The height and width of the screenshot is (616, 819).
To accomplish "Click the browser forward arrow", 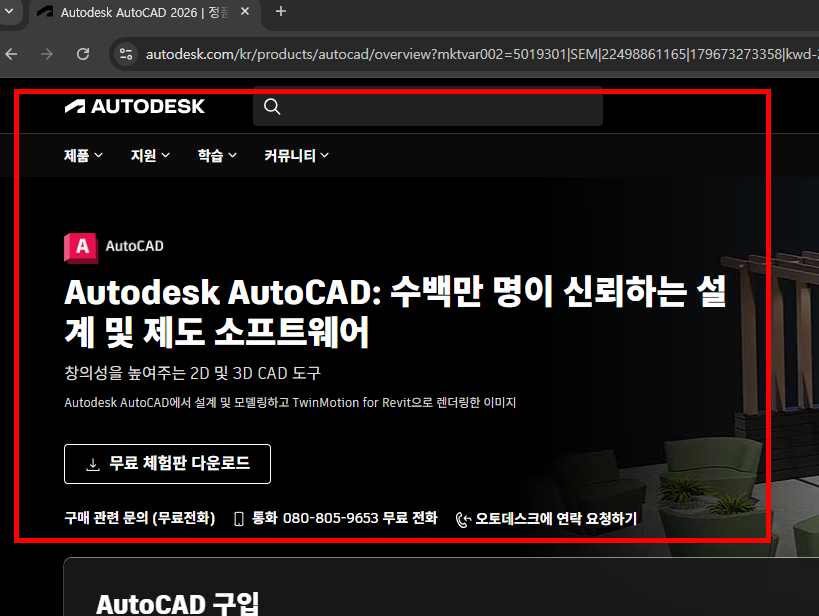I will coord(46,54).
